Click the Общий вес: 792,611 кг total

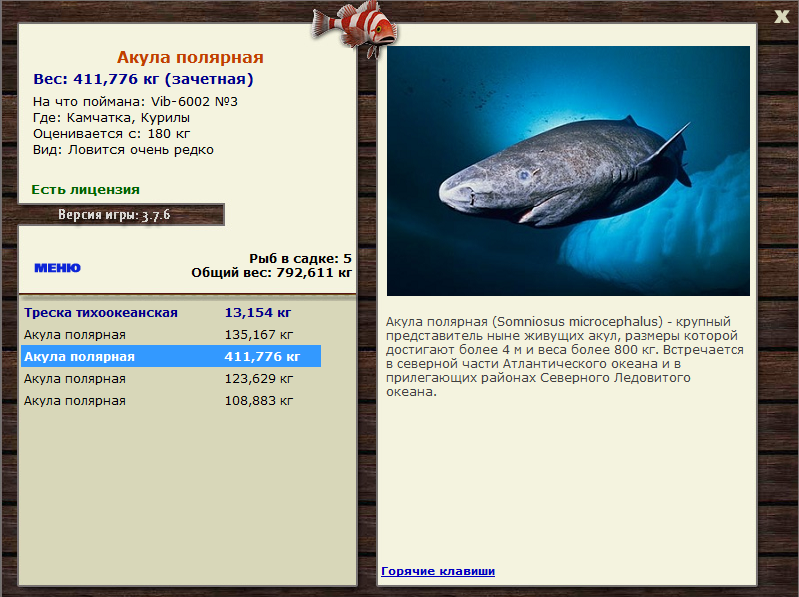(x=272, y=273)
